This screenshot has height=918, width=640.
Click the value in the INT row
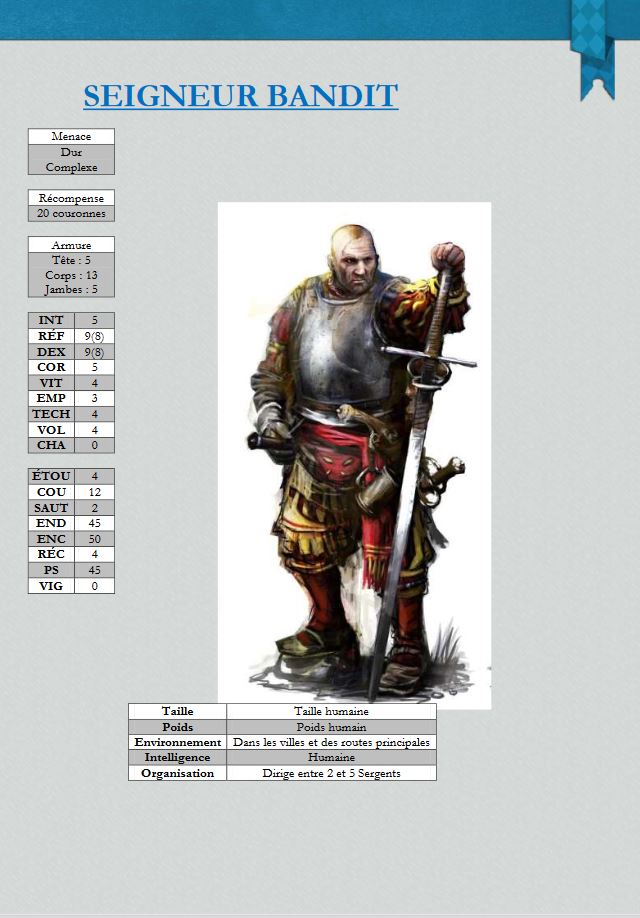click(x=94, y=320)
